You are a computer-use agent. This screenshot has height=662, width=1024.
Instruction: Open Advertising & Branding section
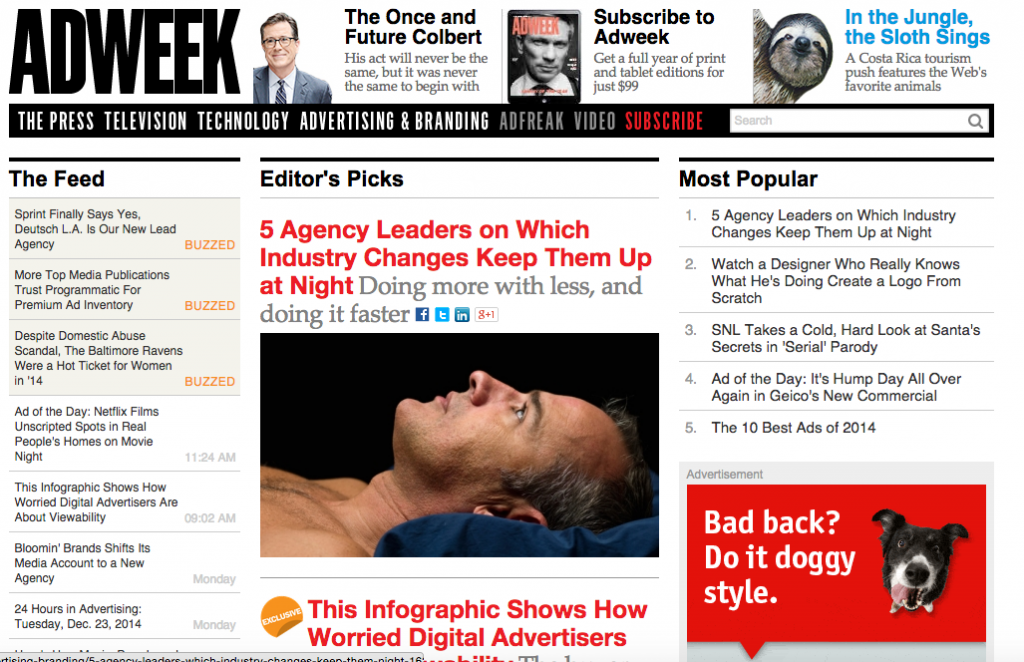click(x=394, y=121)
